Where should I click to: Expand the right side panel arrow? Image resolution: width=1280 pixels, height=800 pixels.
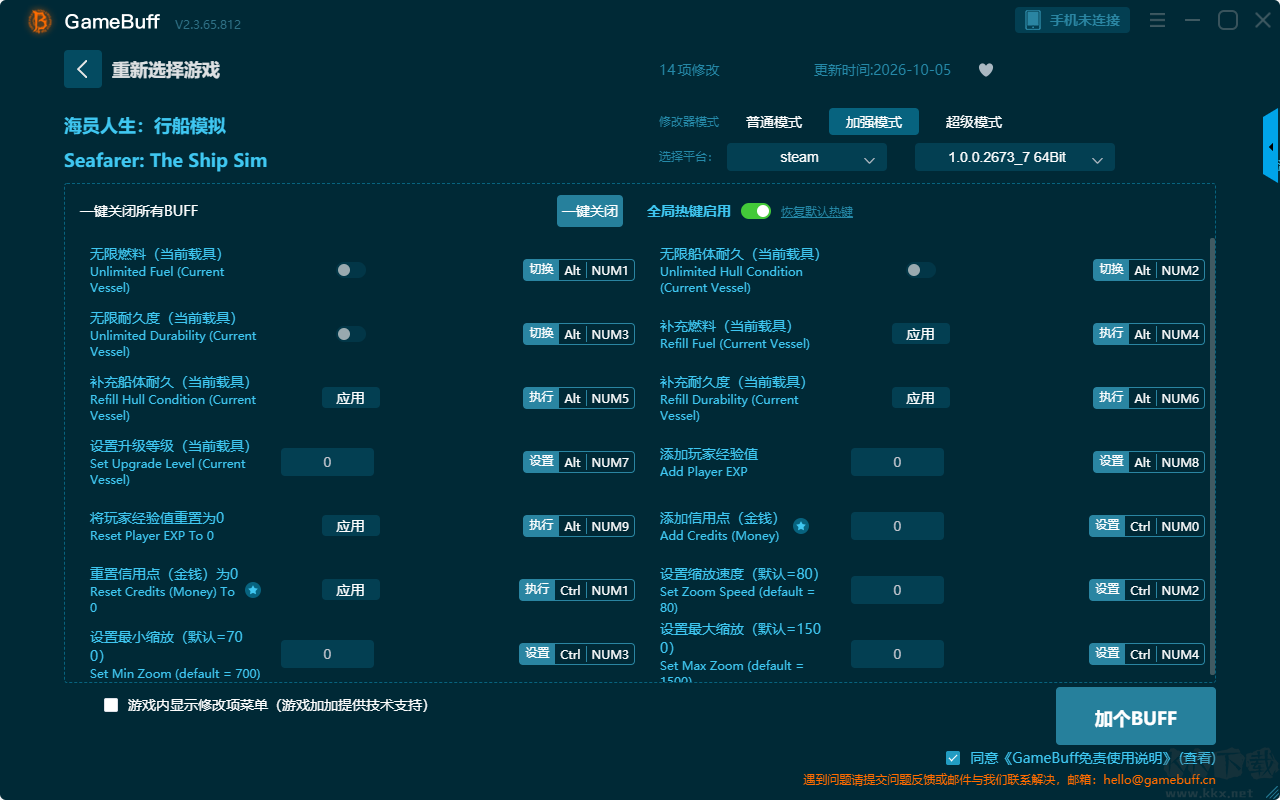click(x=1271, y=146)
